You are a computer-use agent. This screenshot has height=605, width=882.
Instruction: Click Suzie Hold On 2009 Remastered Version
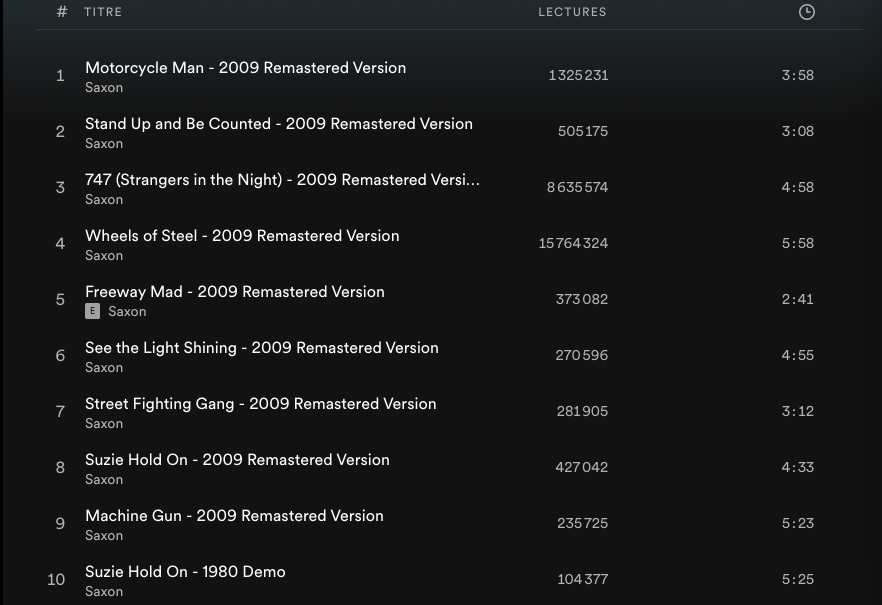[237, 460]
